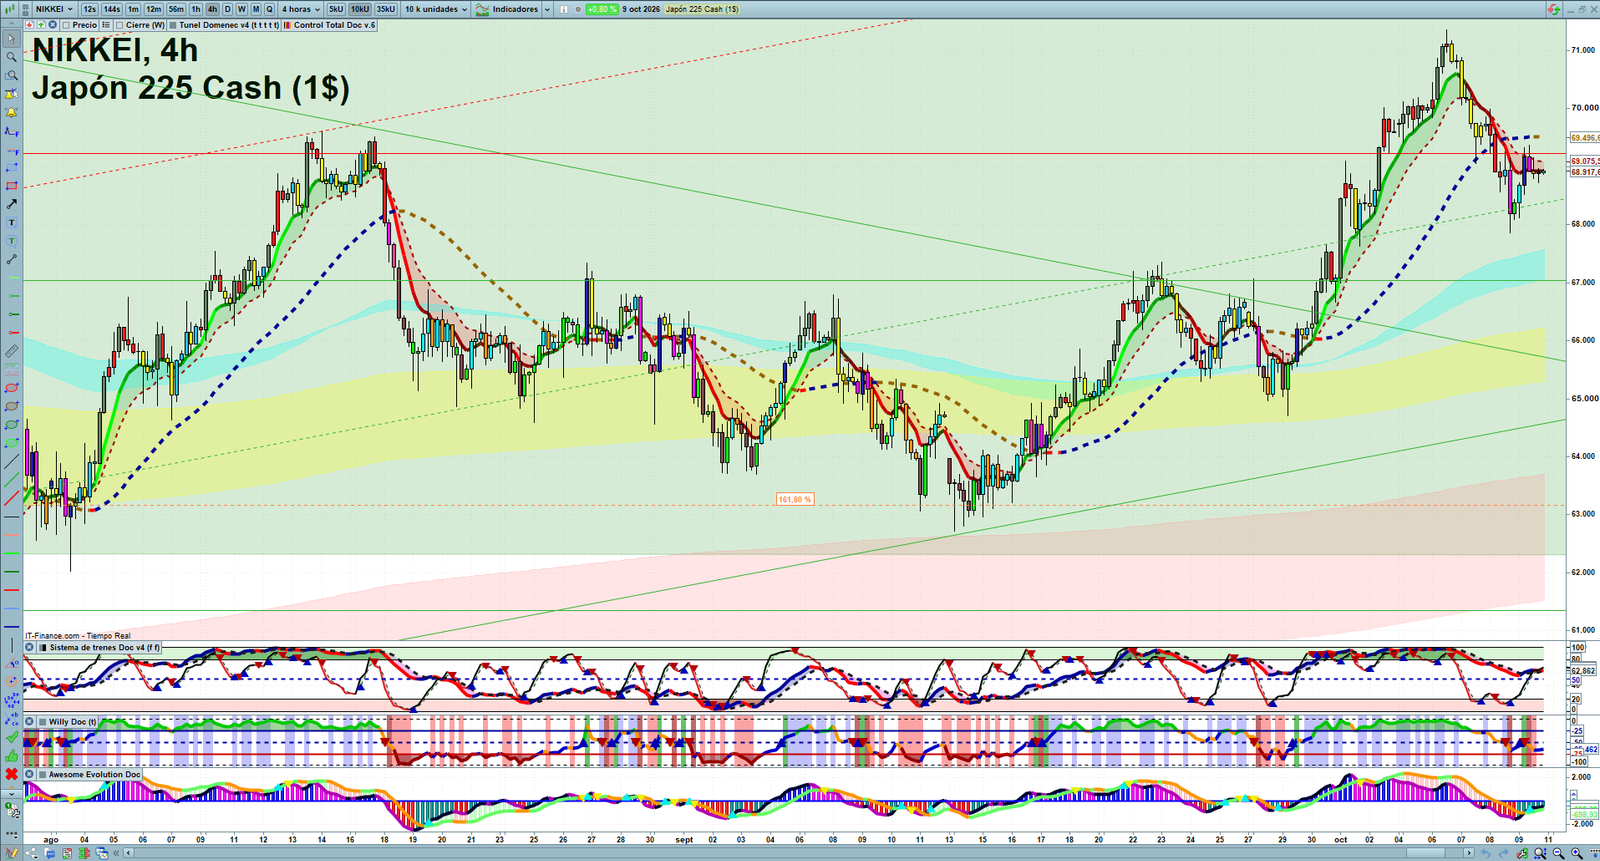Close the Willy Doc (t) indicator panel
Image resolution: width=1600 pixels, height=861 pixels.
30,721
